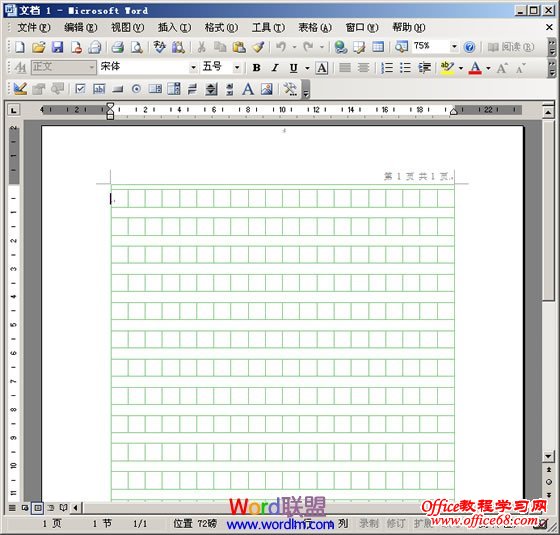
Task: Copy selection using the copy icon
Action: click(220, 47)
